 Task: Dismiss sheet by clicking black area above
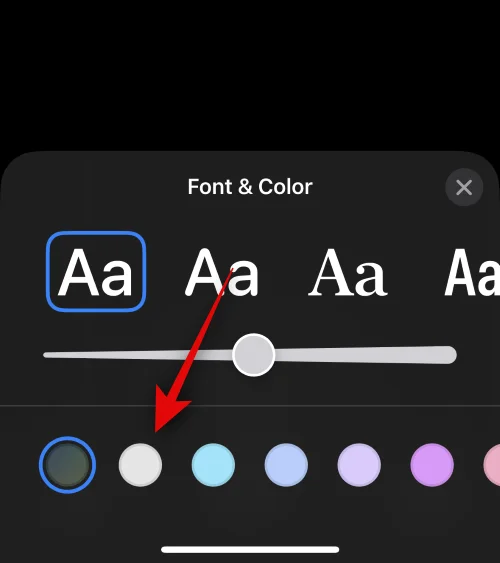[250, 74]
